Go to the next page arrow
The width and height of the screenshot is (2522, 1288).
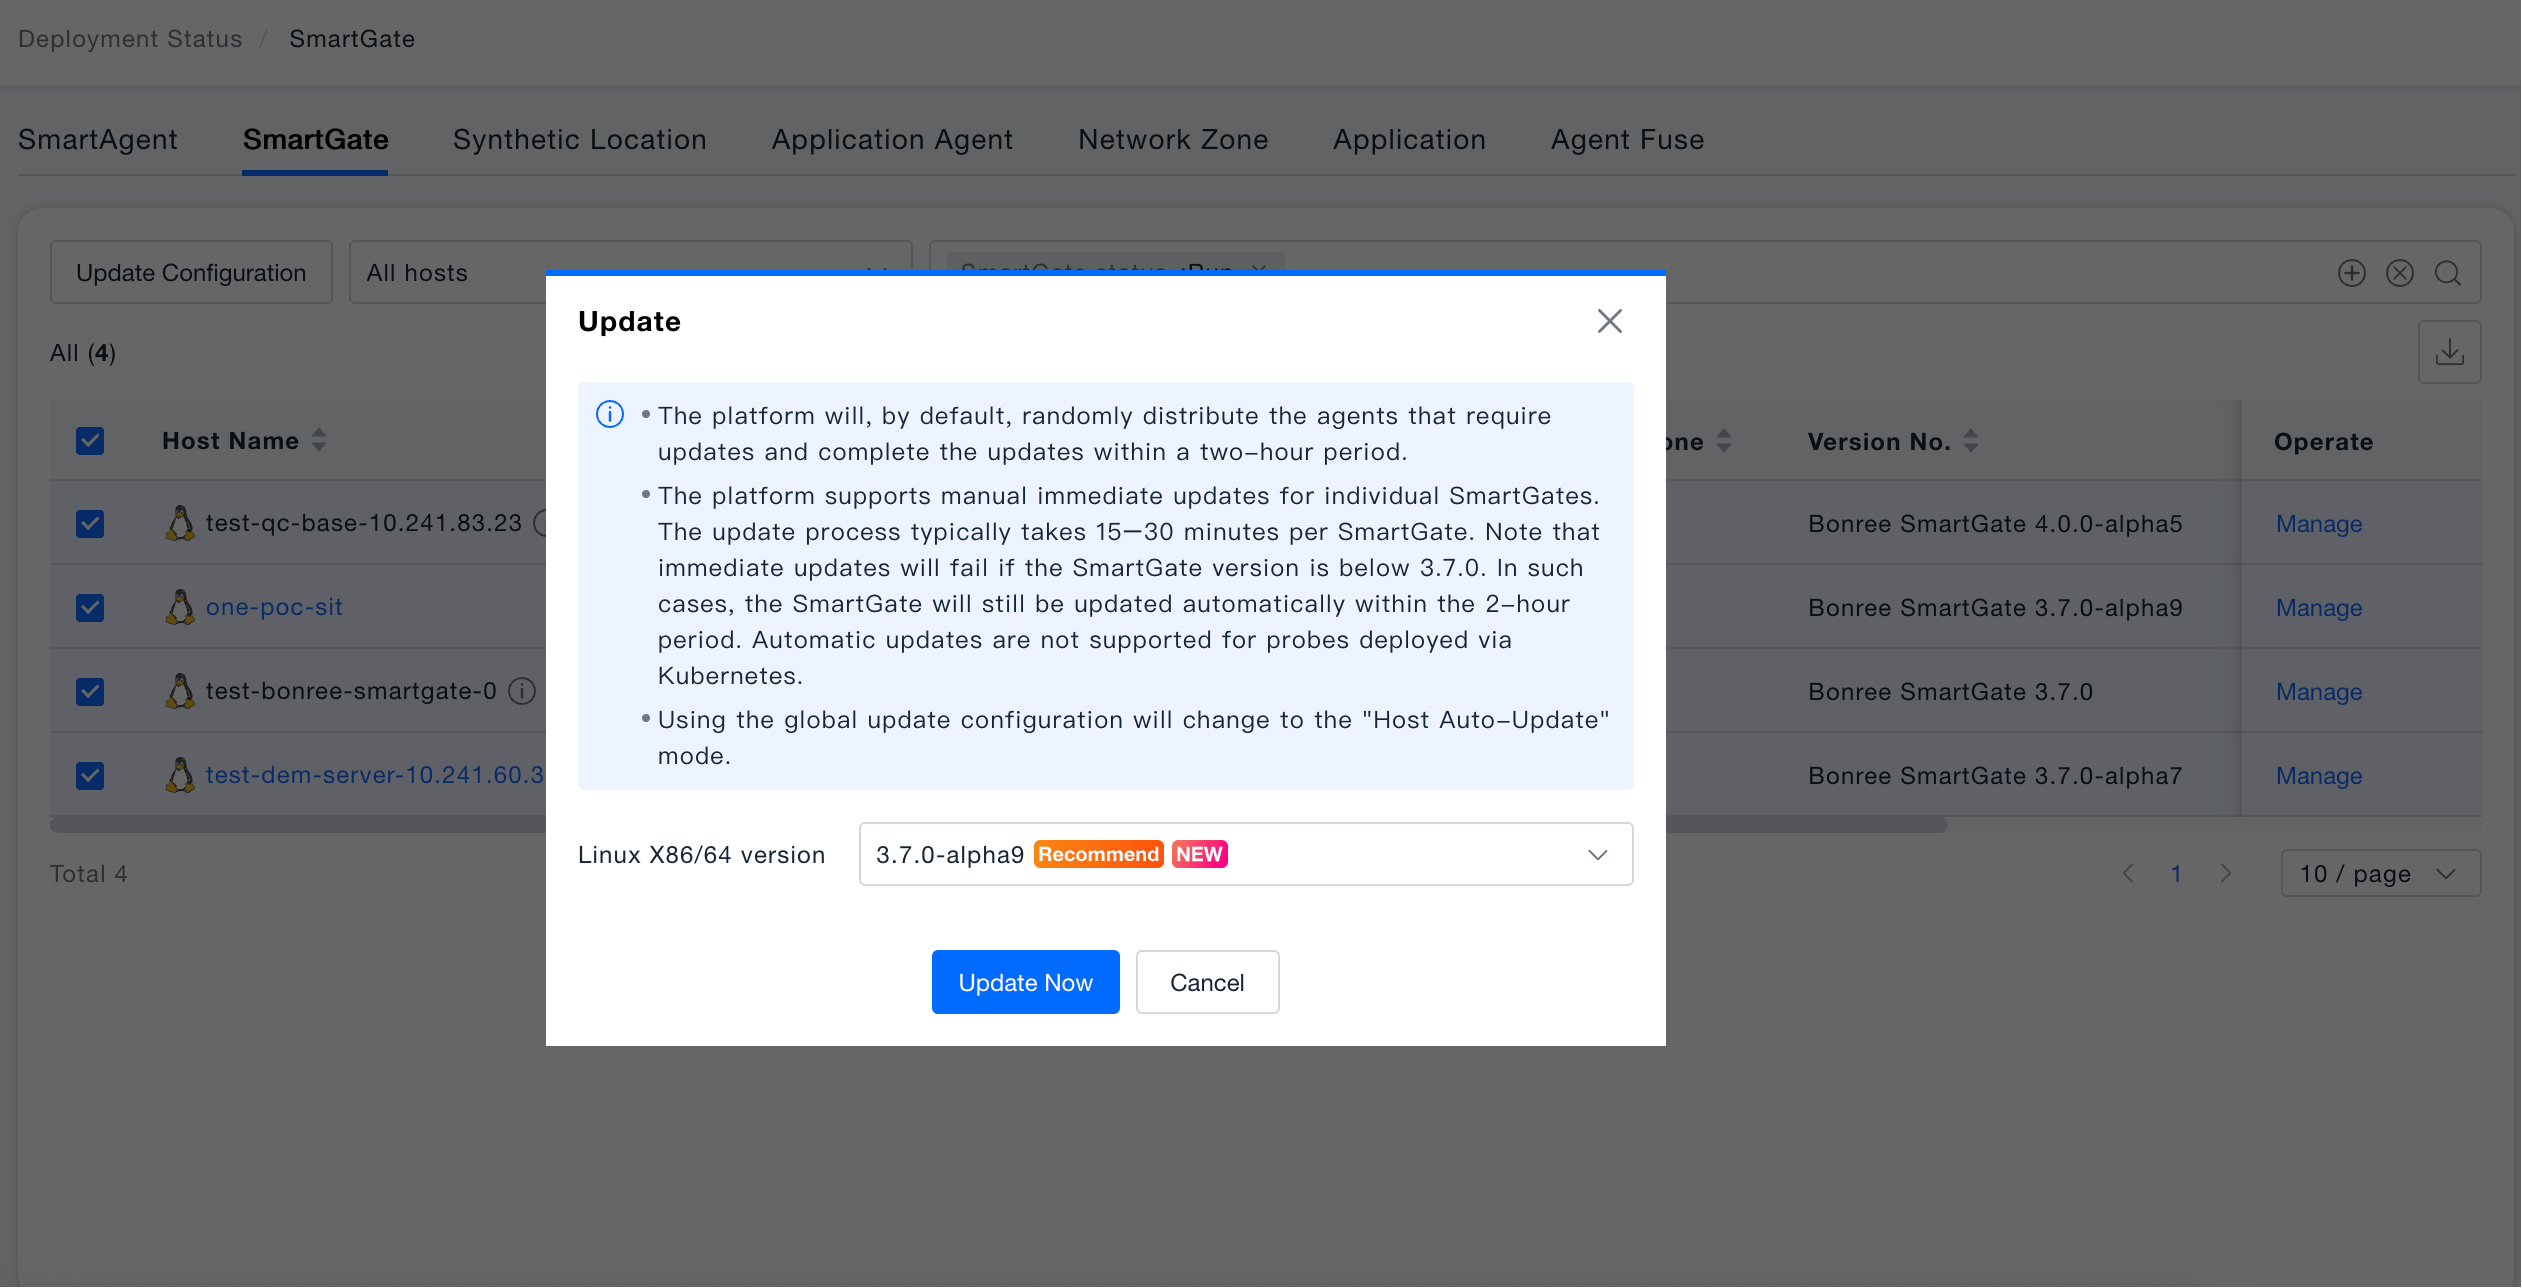pos(2226,873)
